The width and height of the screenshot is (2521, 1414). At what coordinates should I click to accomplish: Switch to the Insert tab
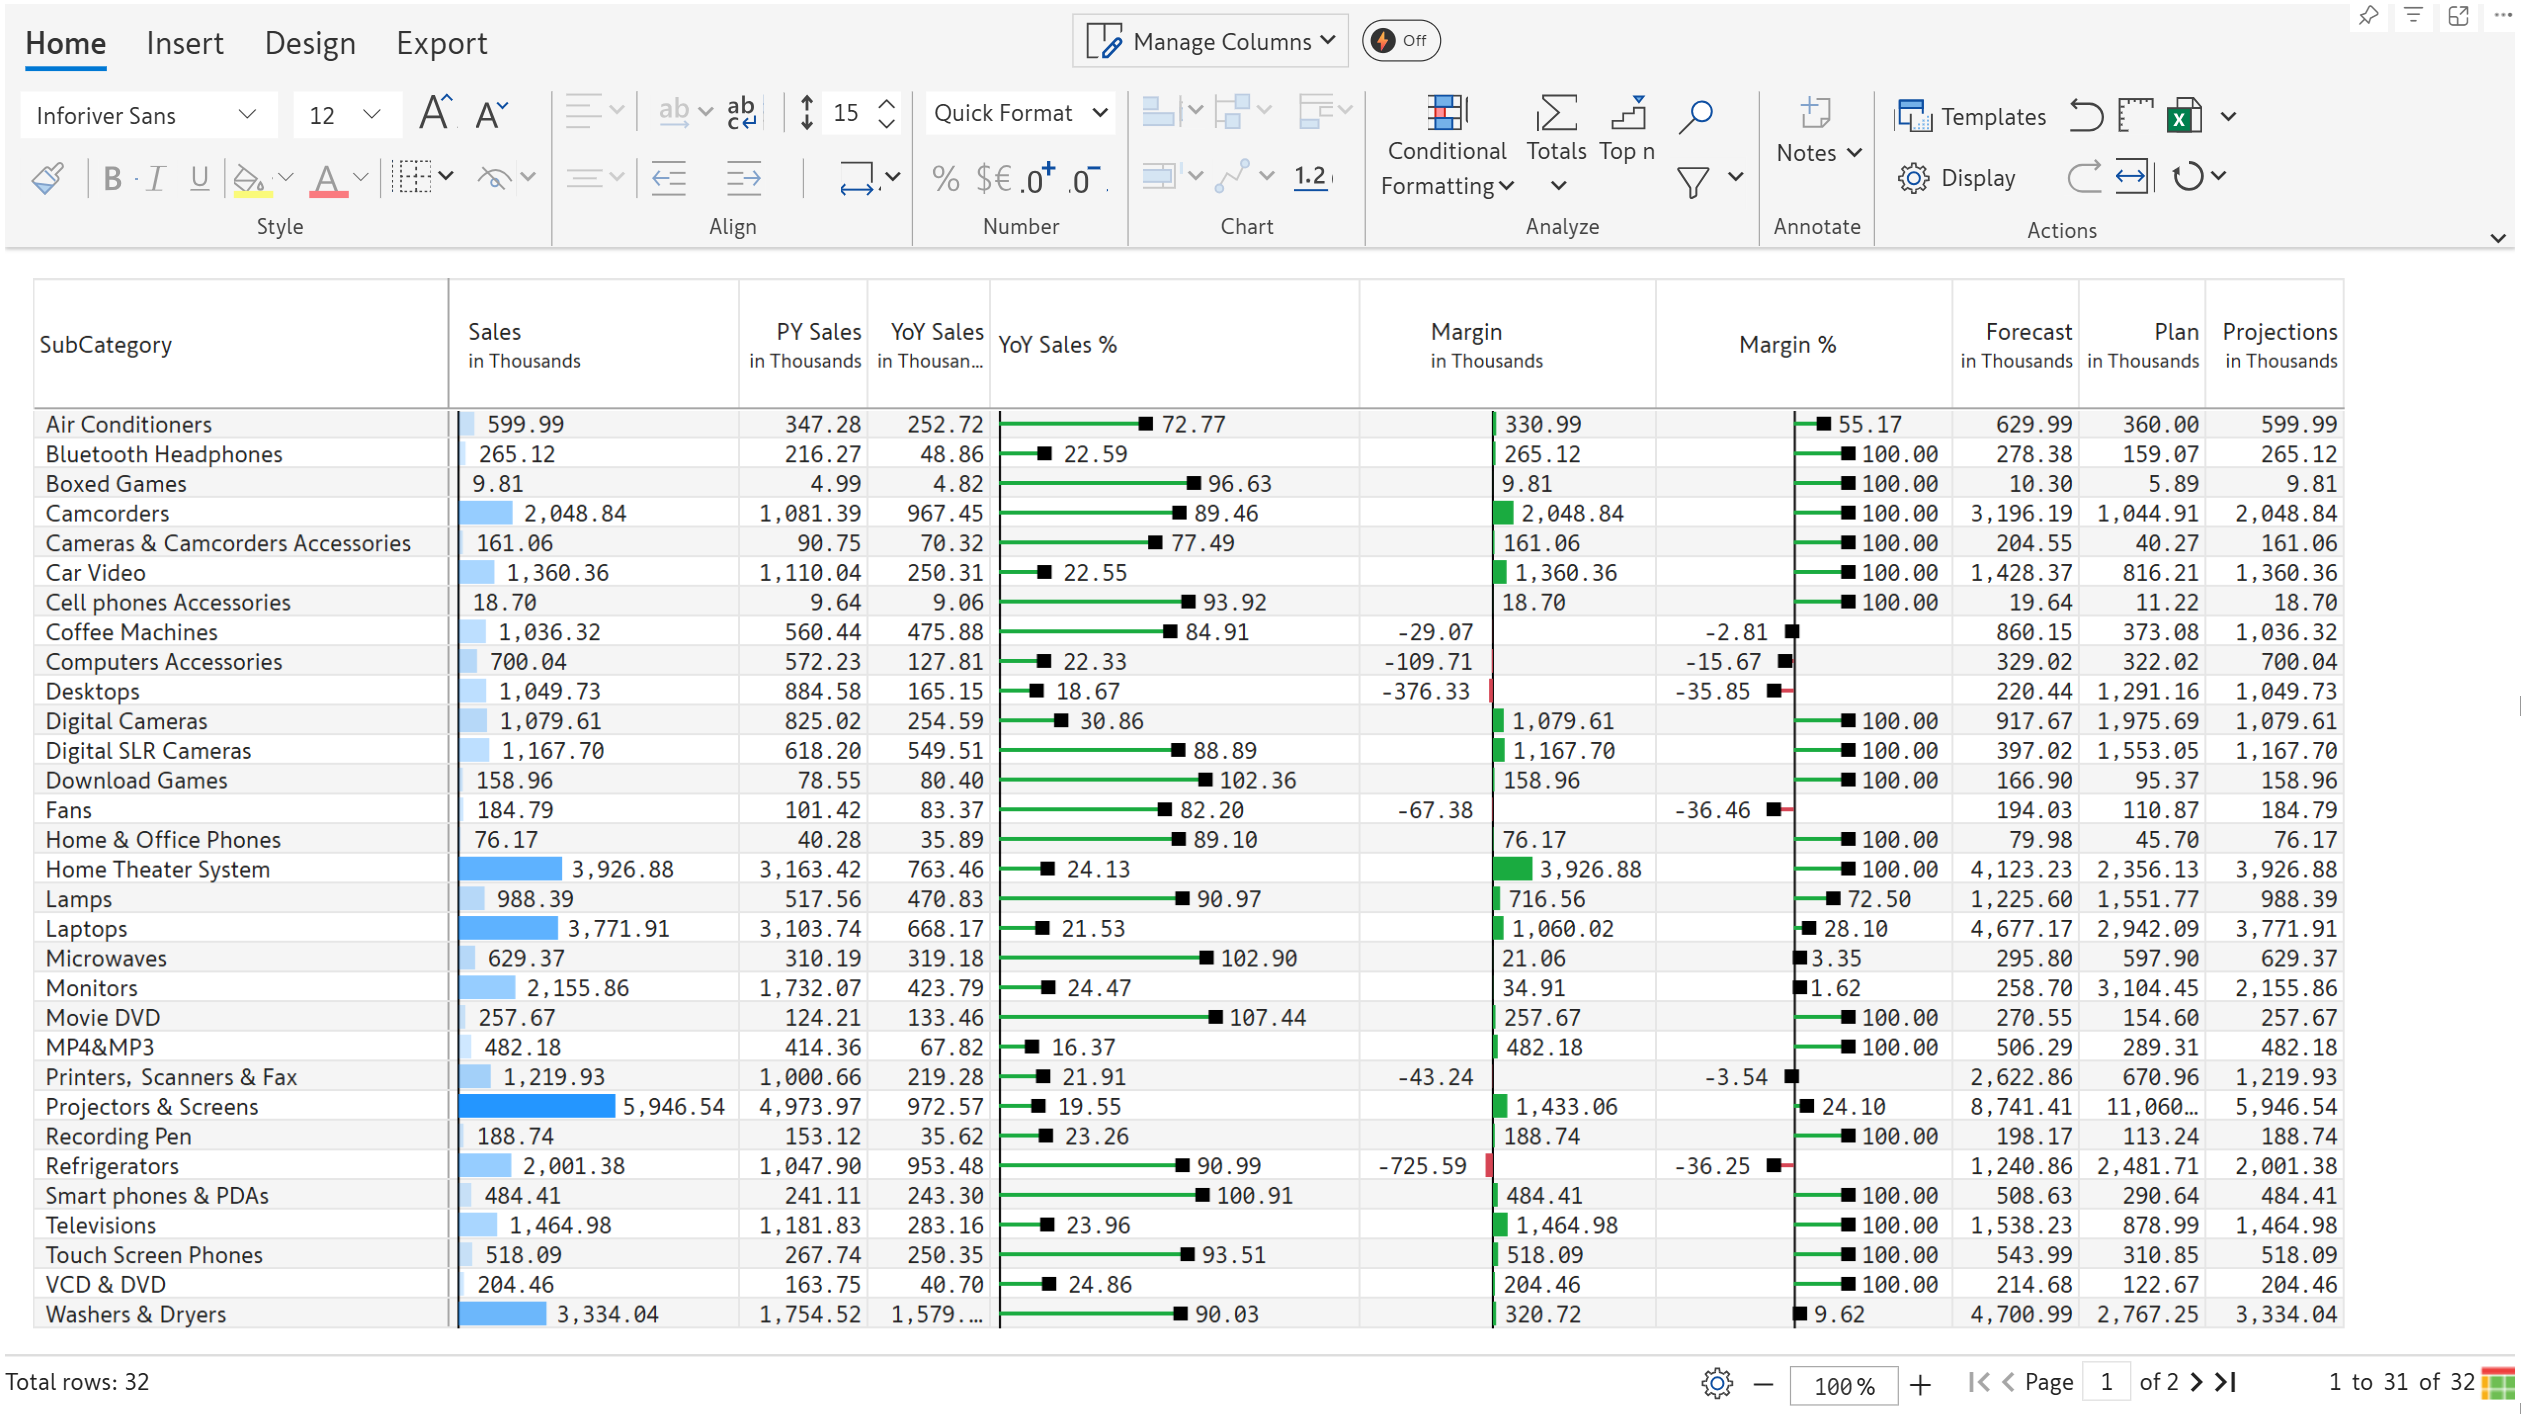click(x=184, y=43)
